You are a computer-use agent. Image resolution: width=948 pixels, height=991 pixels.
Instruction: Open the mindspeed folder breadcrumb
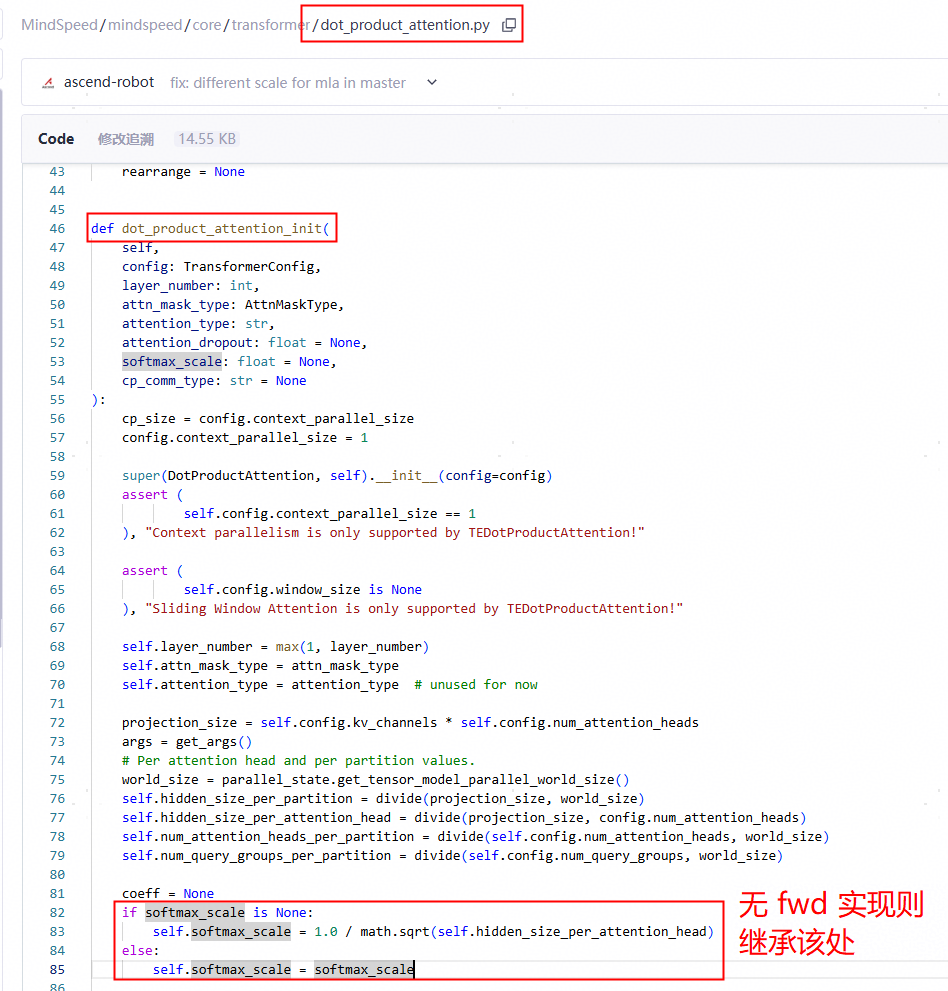(x=145, y=25)
